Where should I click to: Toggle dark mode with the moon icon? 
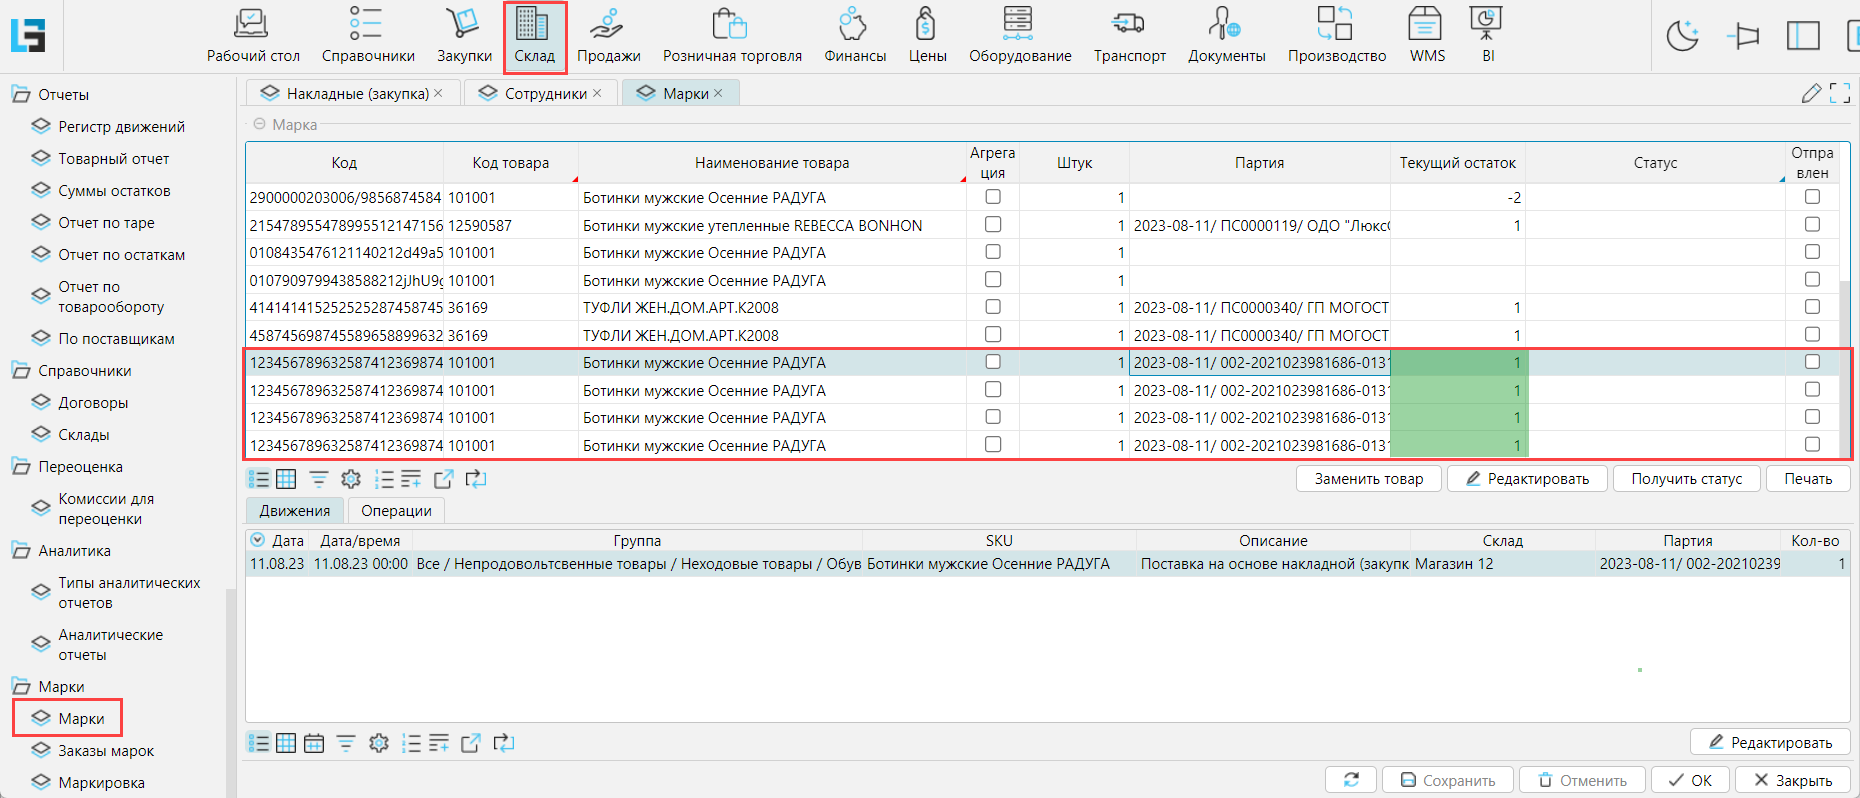pyautogui.click(x=1682, y=37)
